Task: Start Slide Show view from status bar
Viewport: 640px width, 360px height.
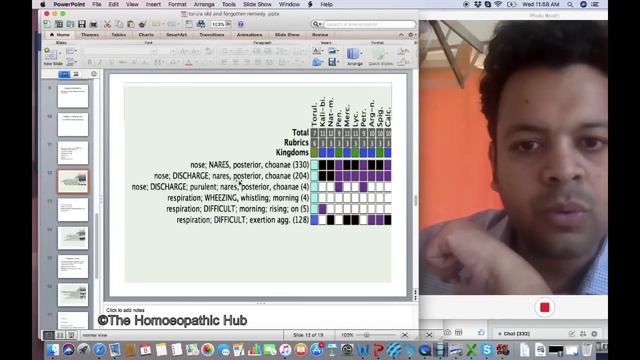Action: pyautogui.click(x=71, y=335)
